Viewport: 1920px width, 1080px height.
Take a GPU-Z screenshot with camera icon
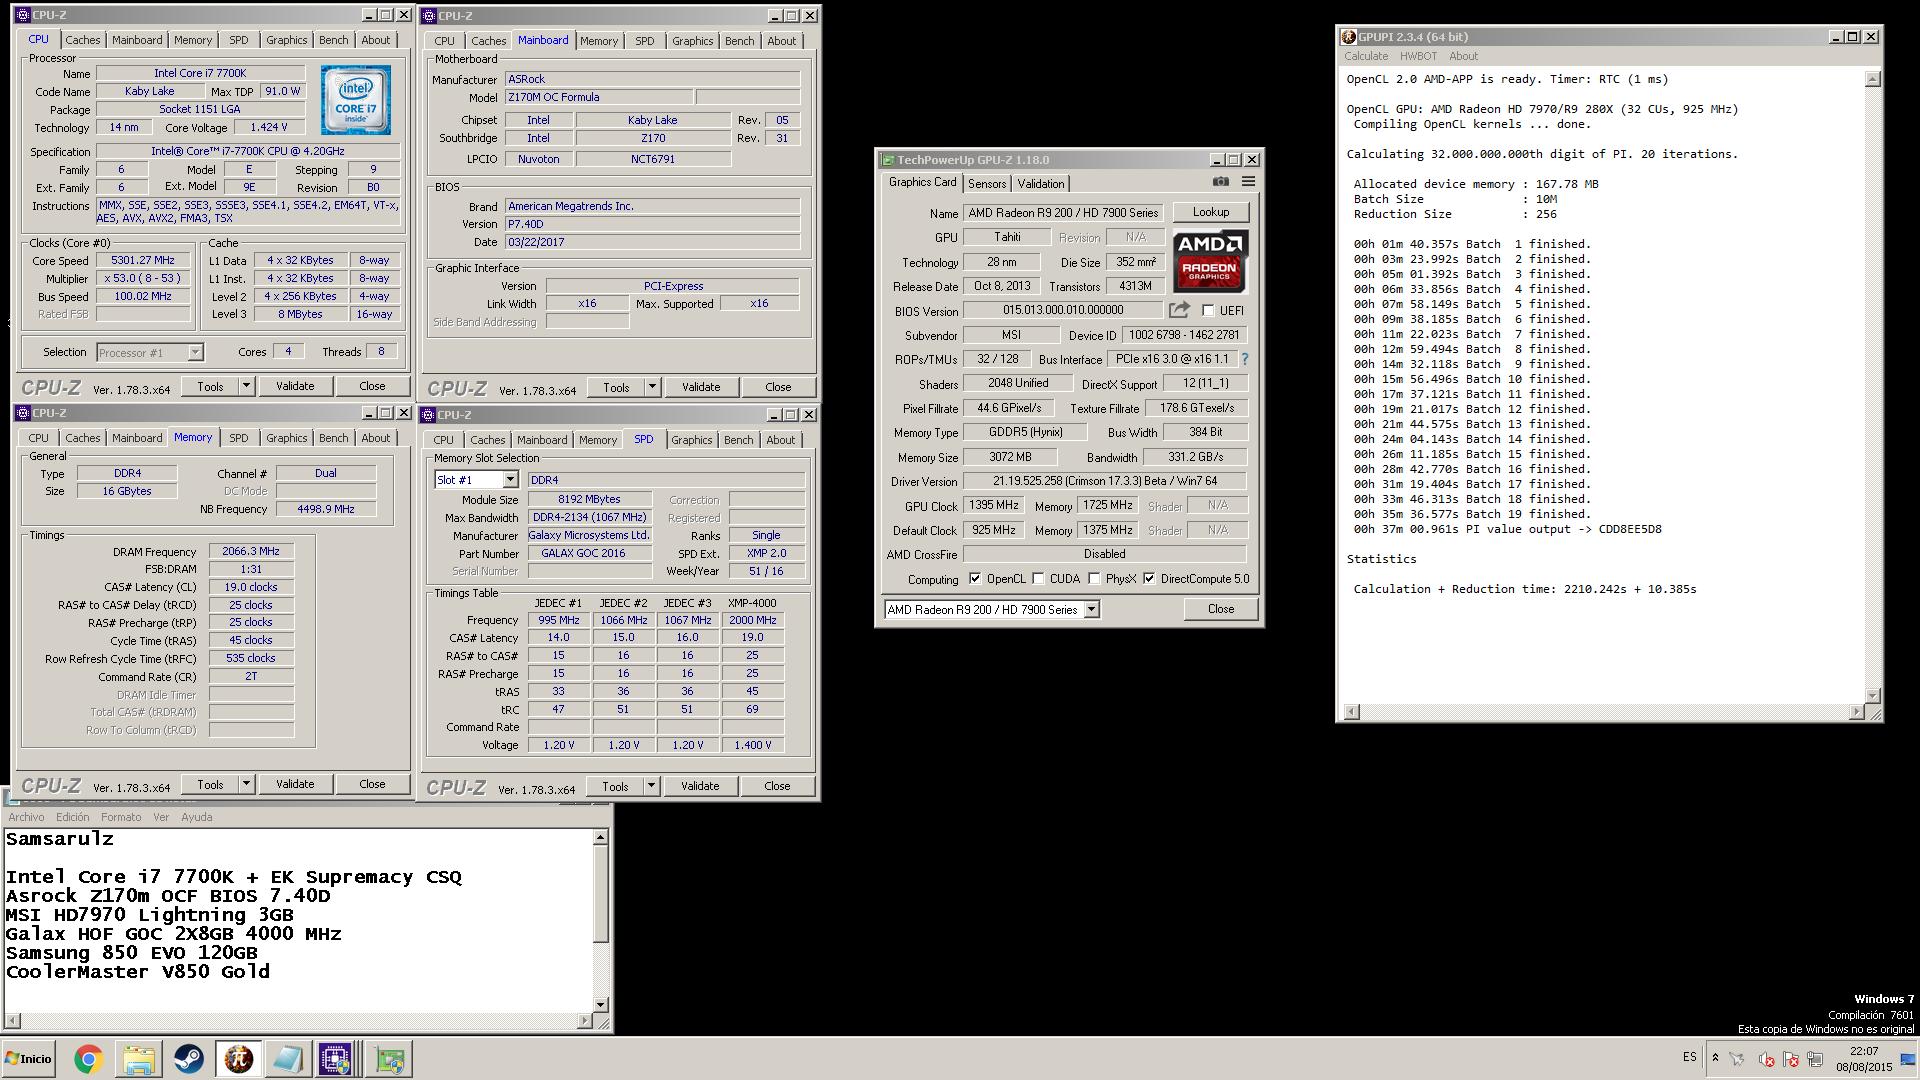[x=1221, y=182]
